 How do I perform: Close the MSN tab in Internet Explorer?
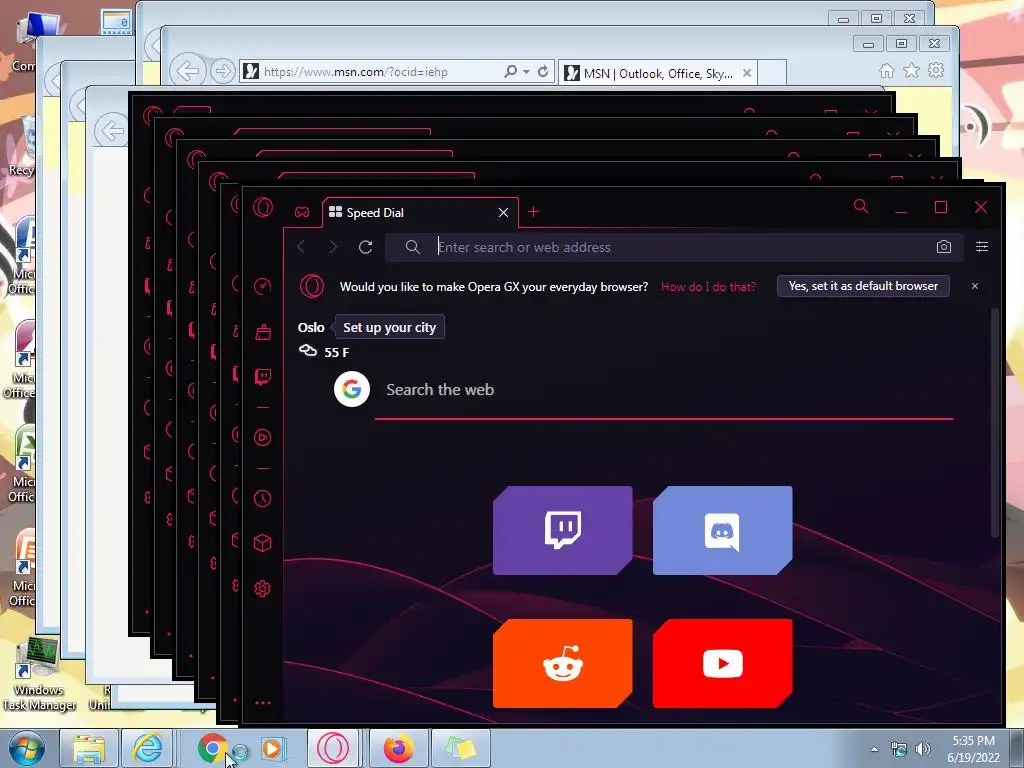coord(746,73)
